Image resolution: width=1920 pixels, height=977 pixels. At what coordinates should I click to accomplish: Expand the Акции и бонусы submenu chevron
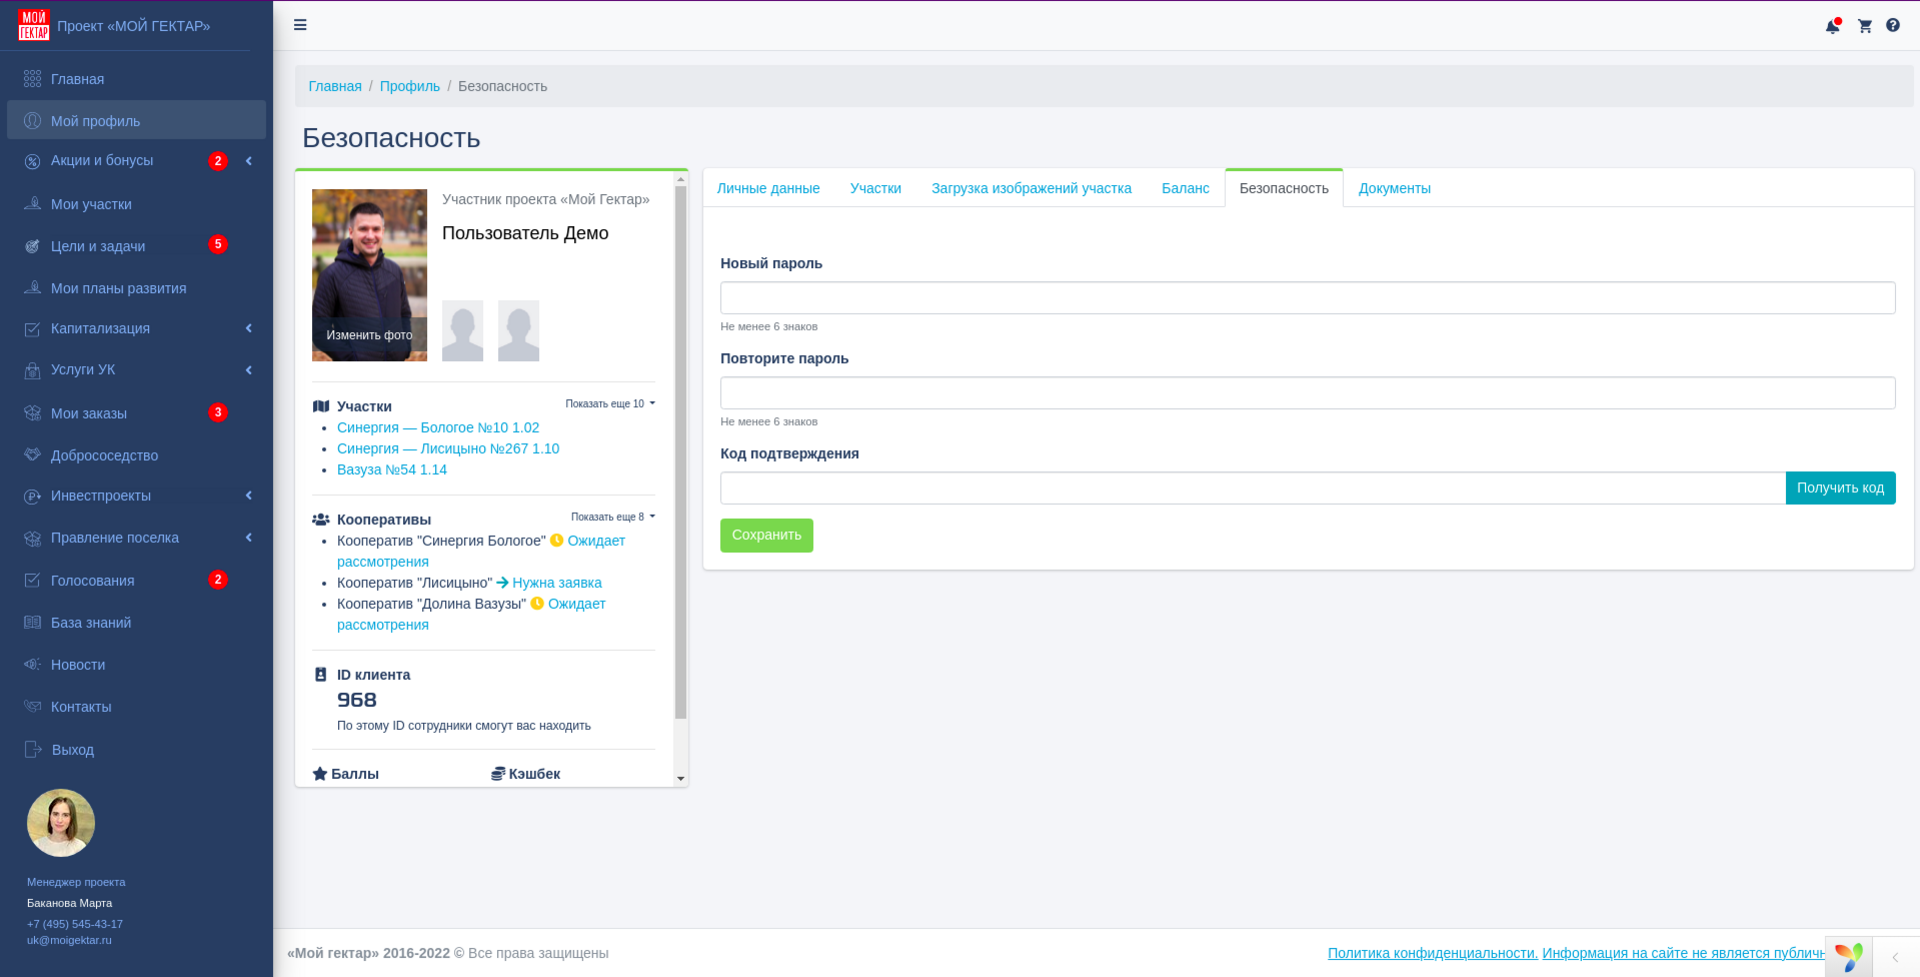pyautogui.click(x=249, y=161)
